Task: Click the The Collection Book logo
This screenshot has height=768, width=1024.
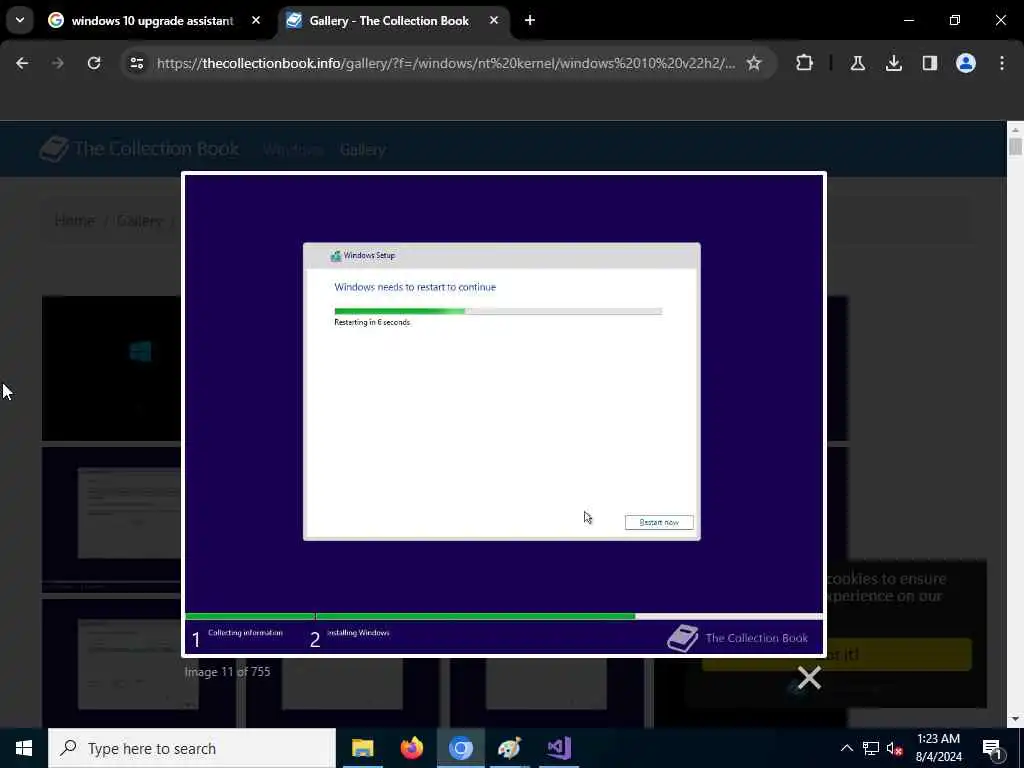Action: coord(139,149)
